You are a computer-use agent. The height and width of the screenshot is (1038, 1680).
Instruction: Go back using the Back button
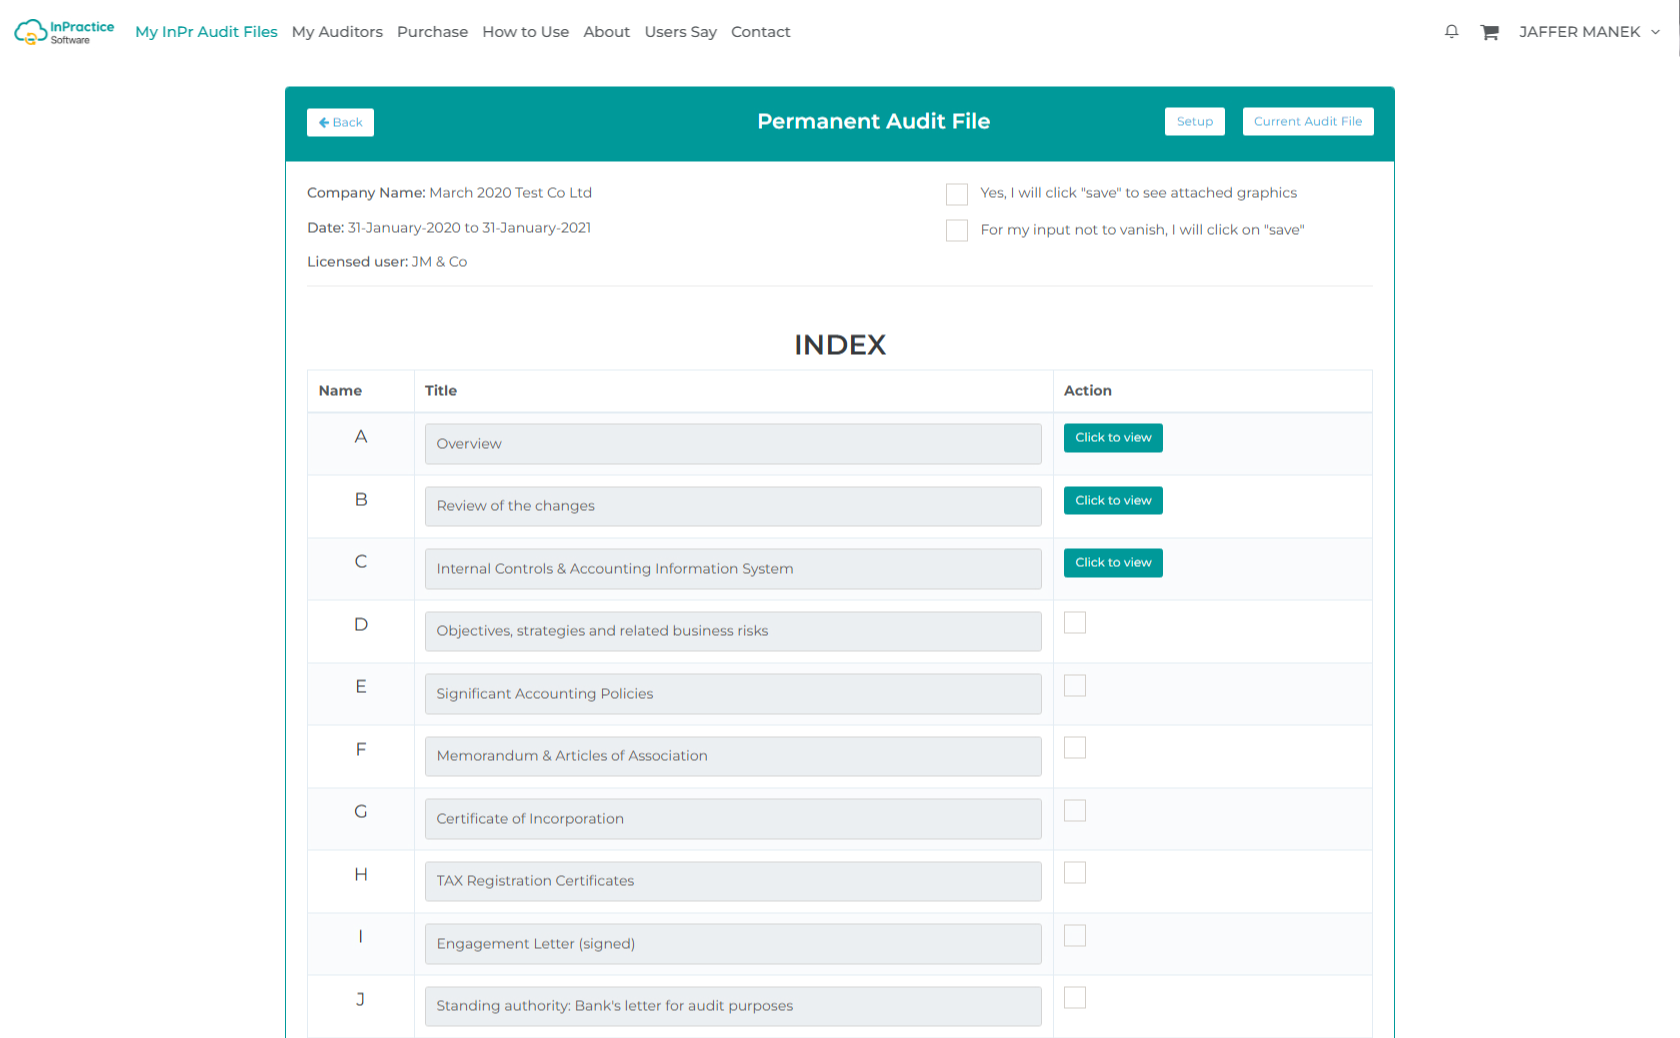pos(340,122)
